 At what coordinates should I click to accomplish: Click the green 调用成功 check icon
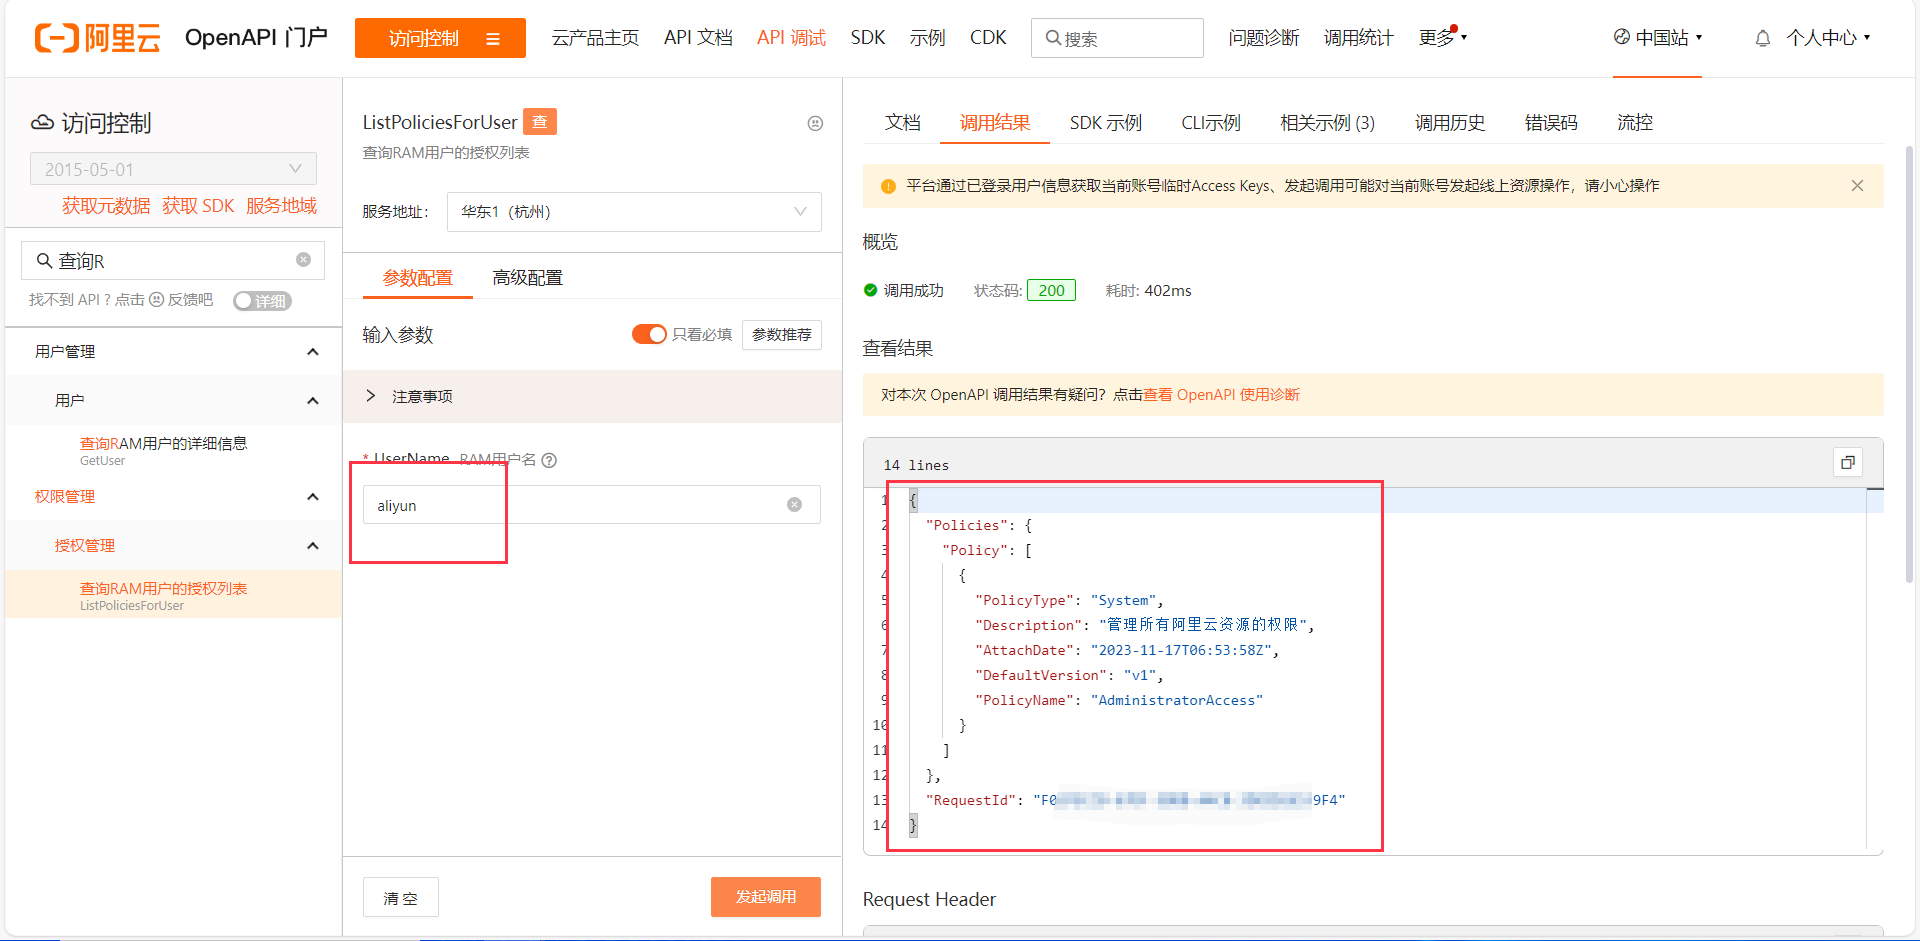pyautogui.click(x=870, y=290)
